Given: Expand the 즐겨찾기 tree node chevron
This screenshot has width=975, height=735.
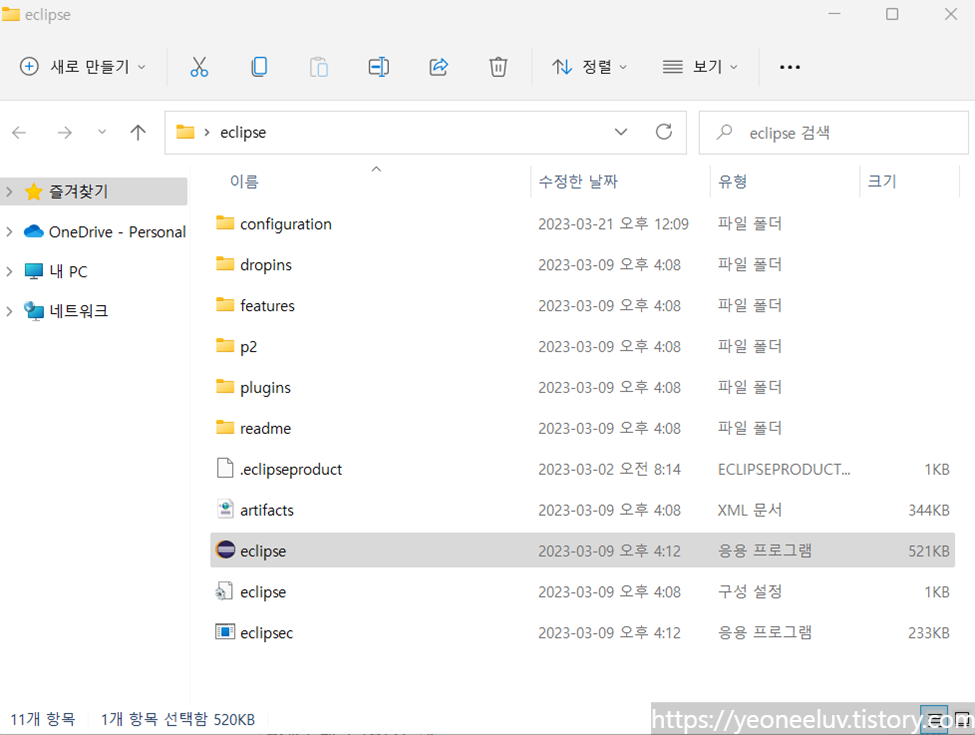Looking at the screenshot, I should click(9, 192).
